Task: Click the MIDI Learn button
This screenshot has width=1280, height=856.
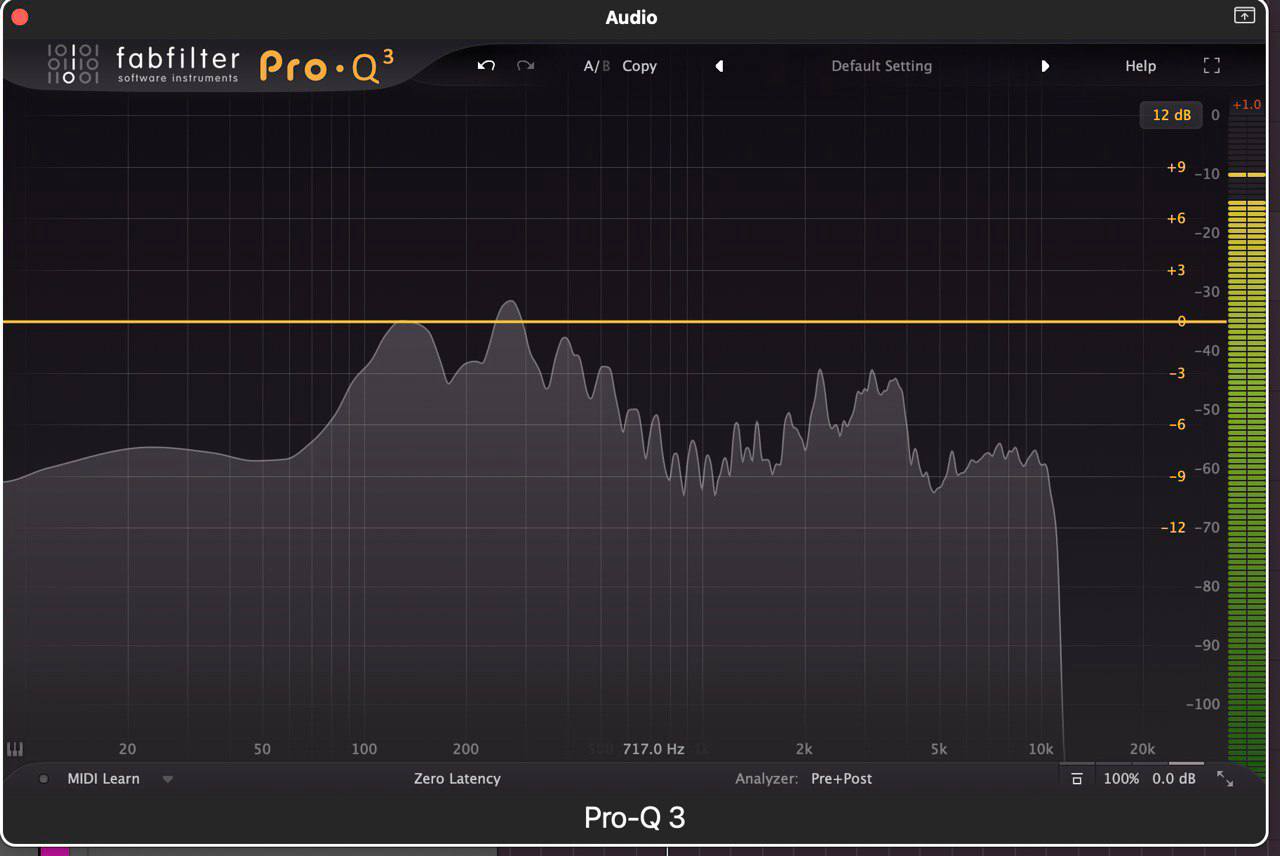Action: (103, 779)
